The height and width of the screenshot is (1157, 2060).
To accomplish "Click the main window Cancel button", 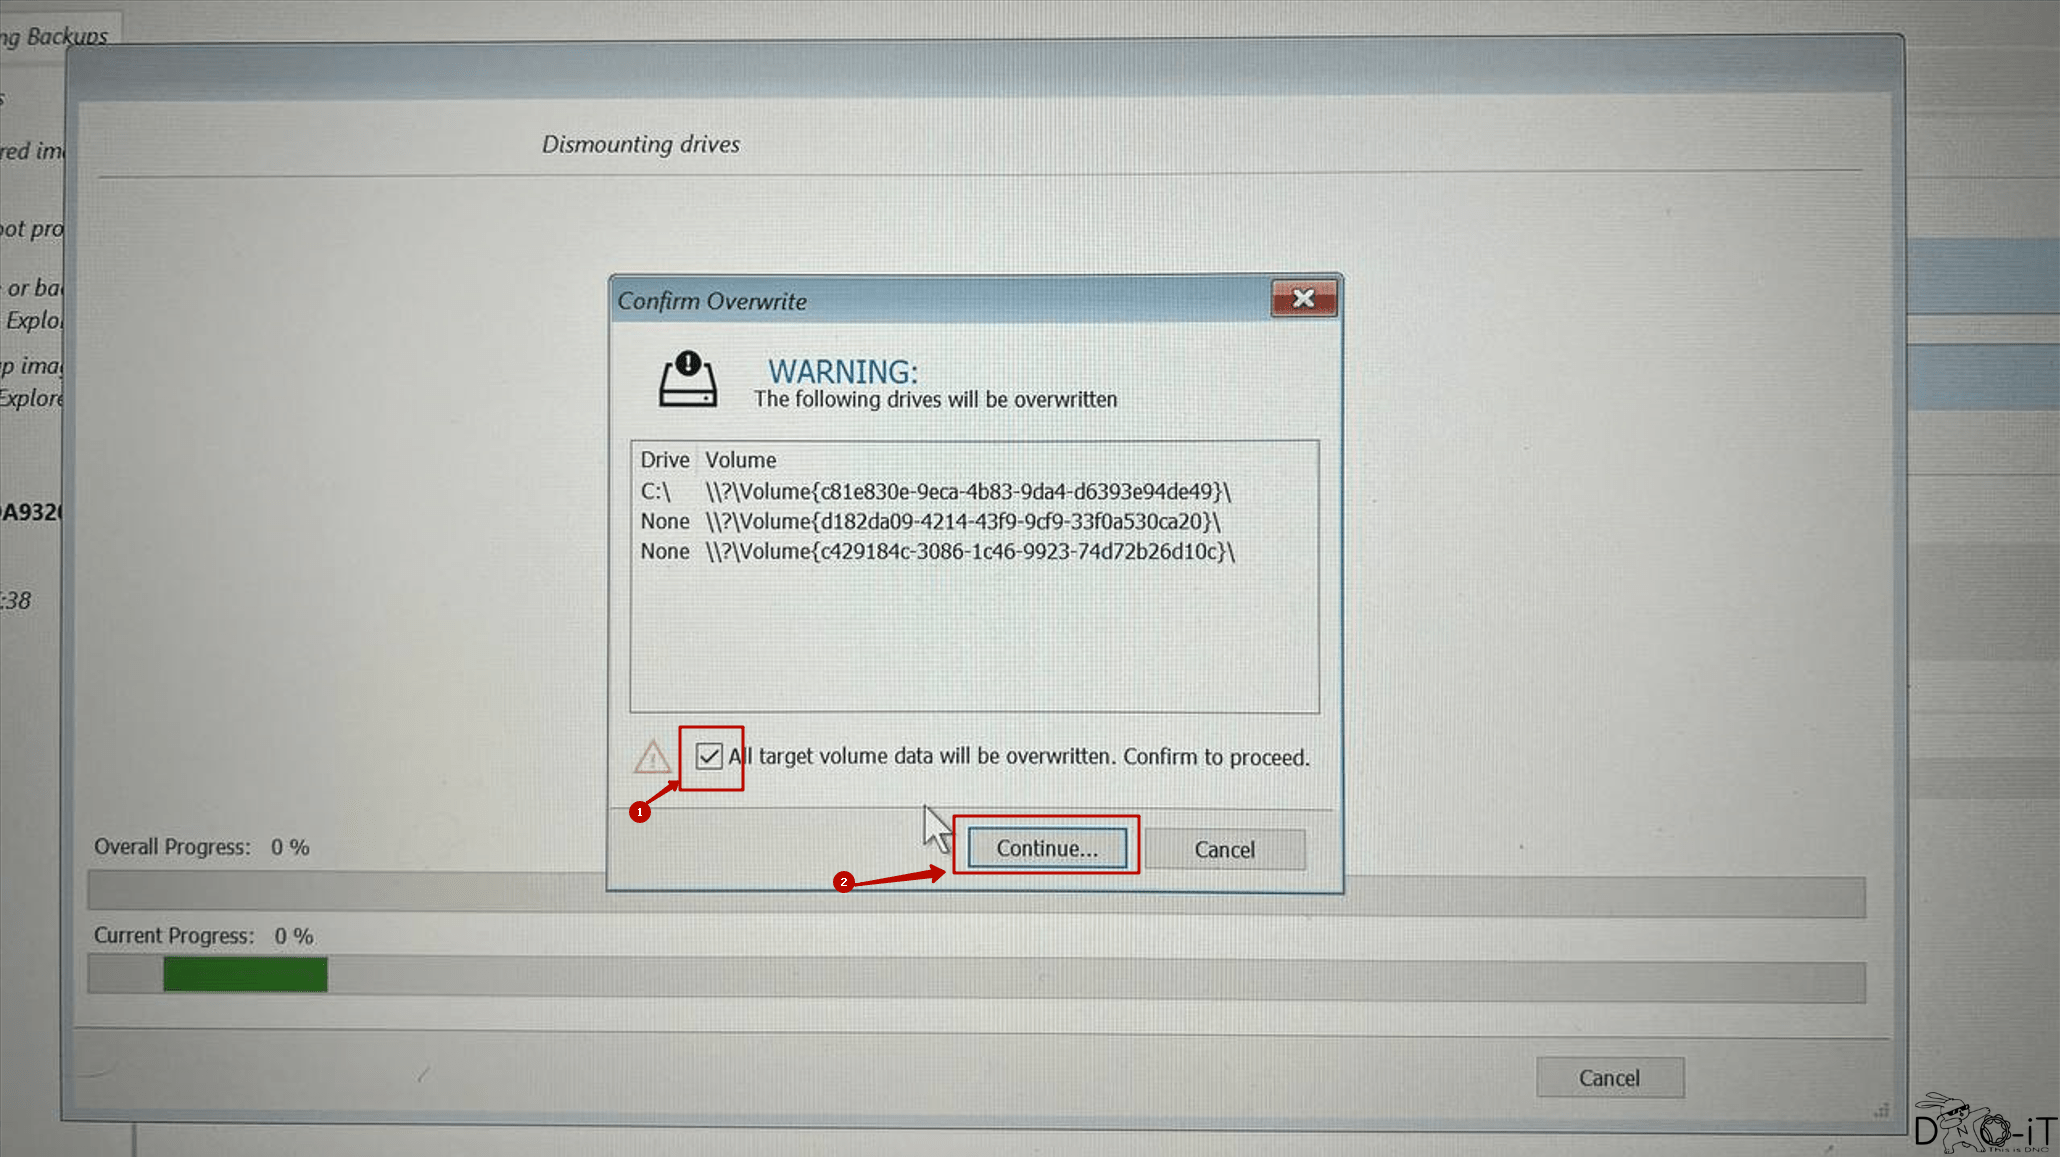I will [1609, 1078].
